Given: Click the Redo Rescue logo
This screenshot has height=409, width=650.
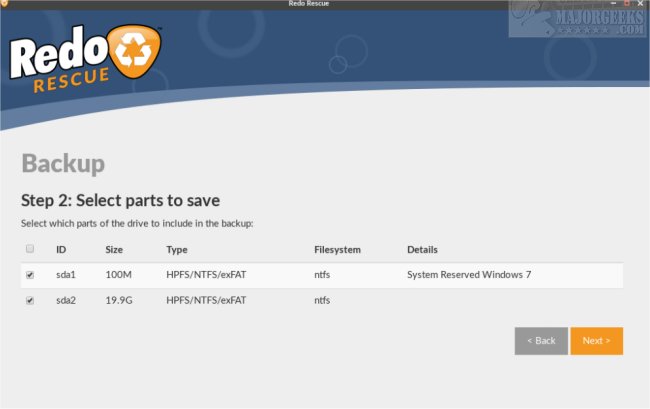Looking at the screenshot, I should (85, 58).
